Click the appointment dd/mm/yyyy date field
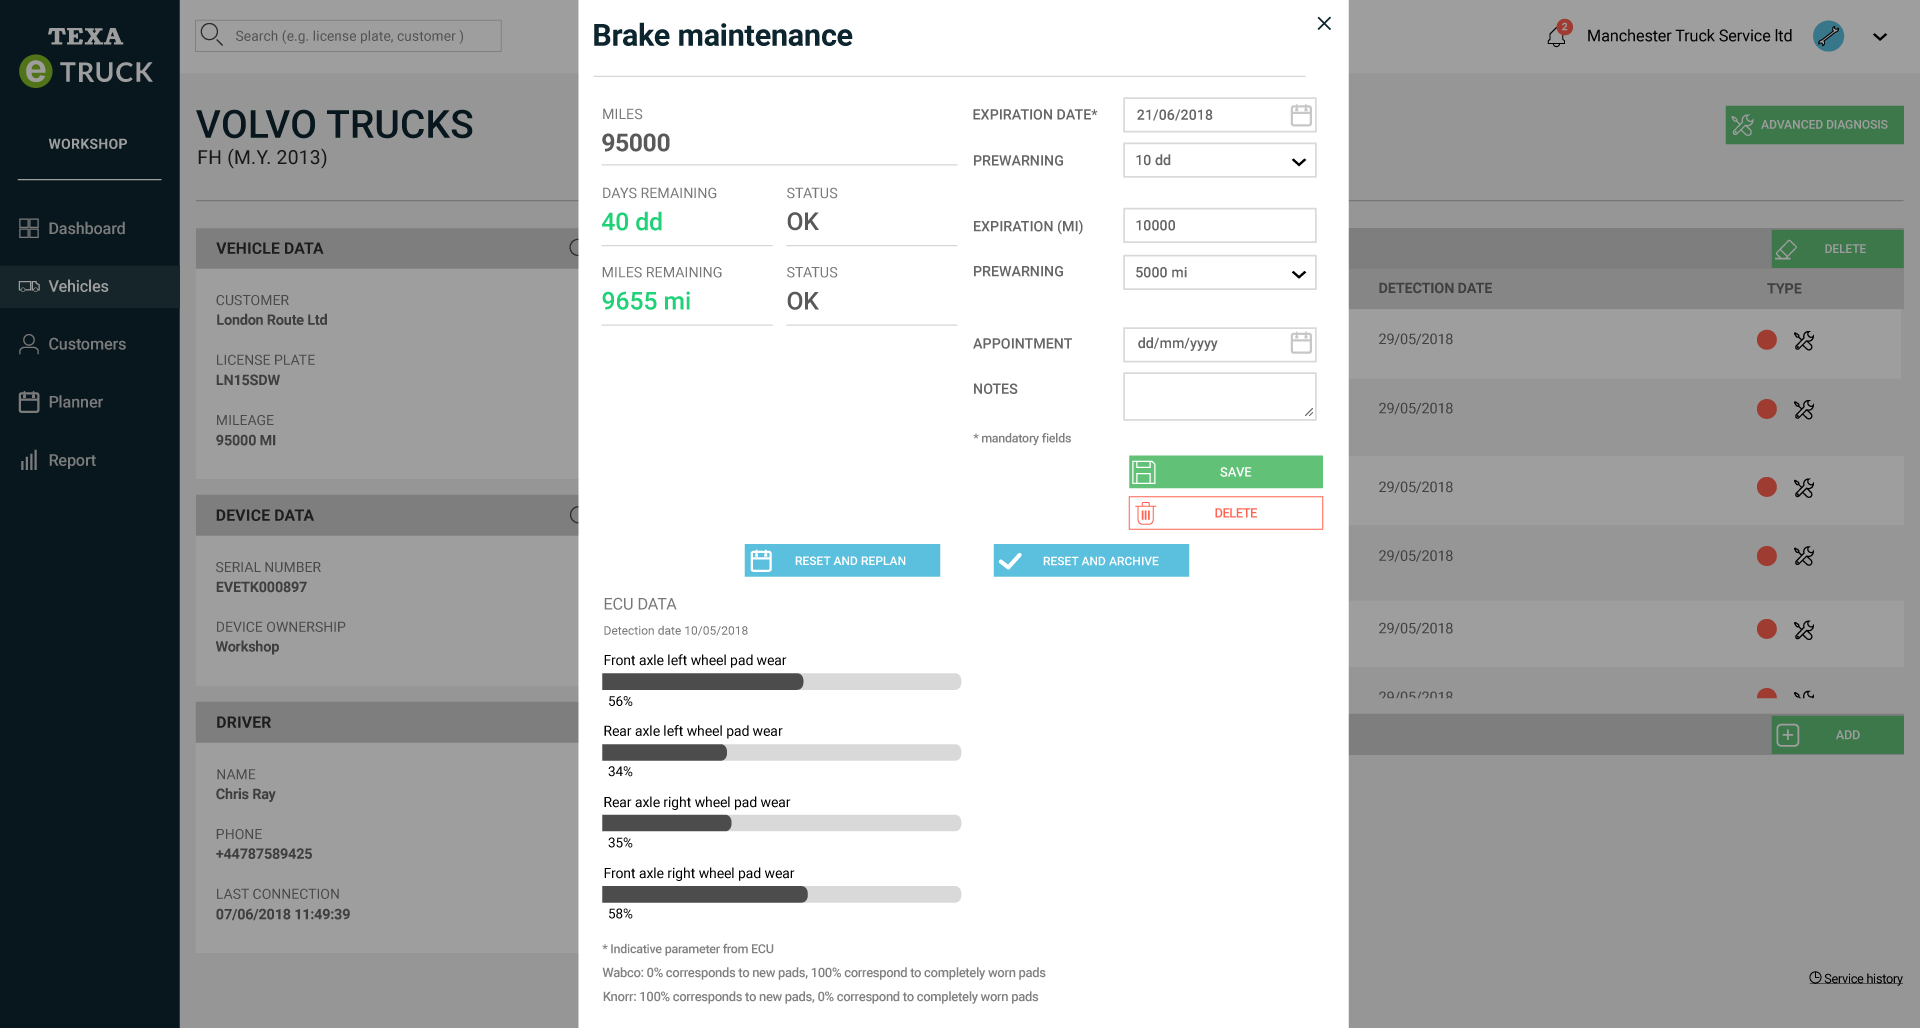The height and width of the screenshot is (1028, 1920). pyautogui.click(x=1219, y=344)
